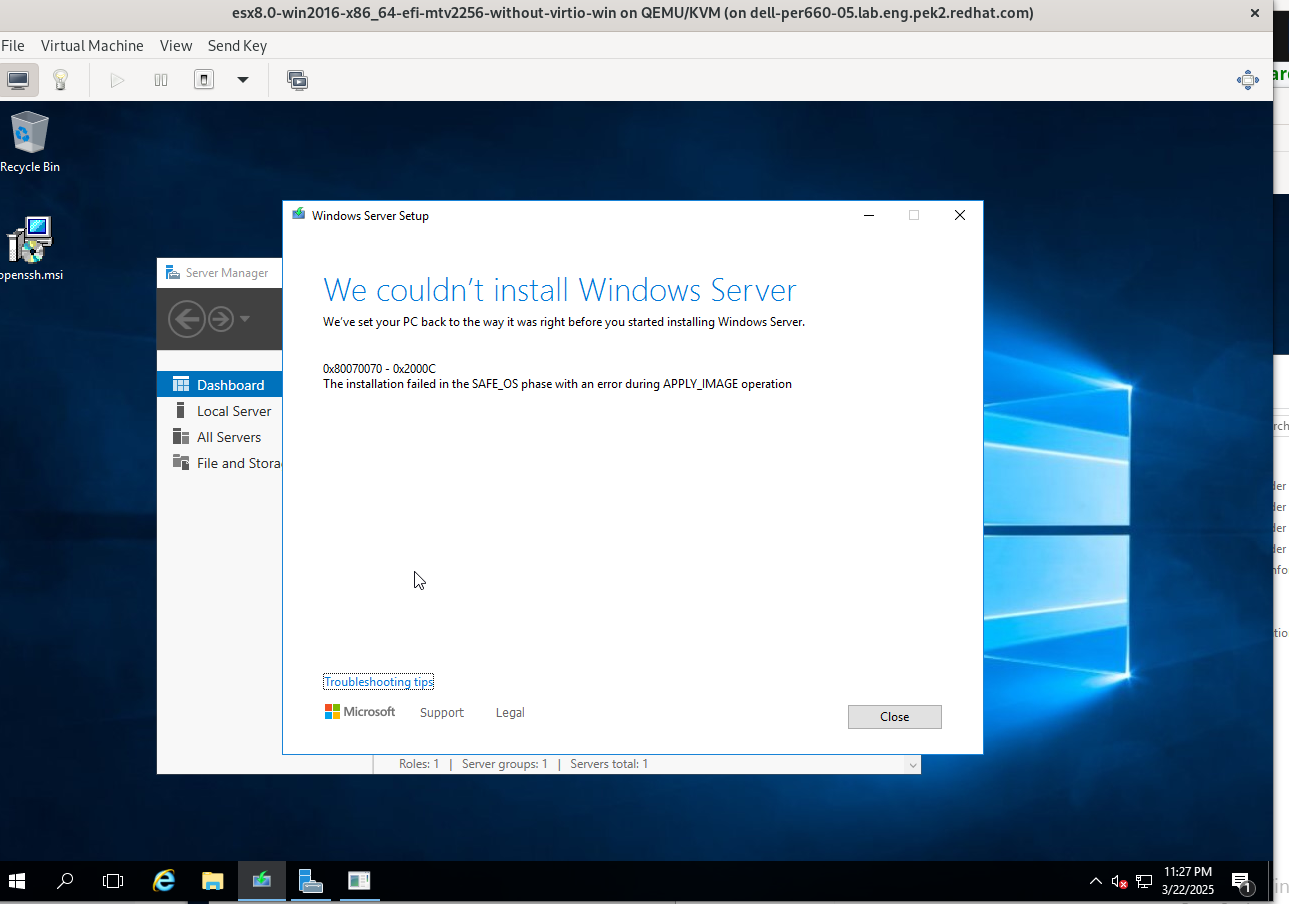Minimize the Windows Server Setup window

(x=869, y=215)
